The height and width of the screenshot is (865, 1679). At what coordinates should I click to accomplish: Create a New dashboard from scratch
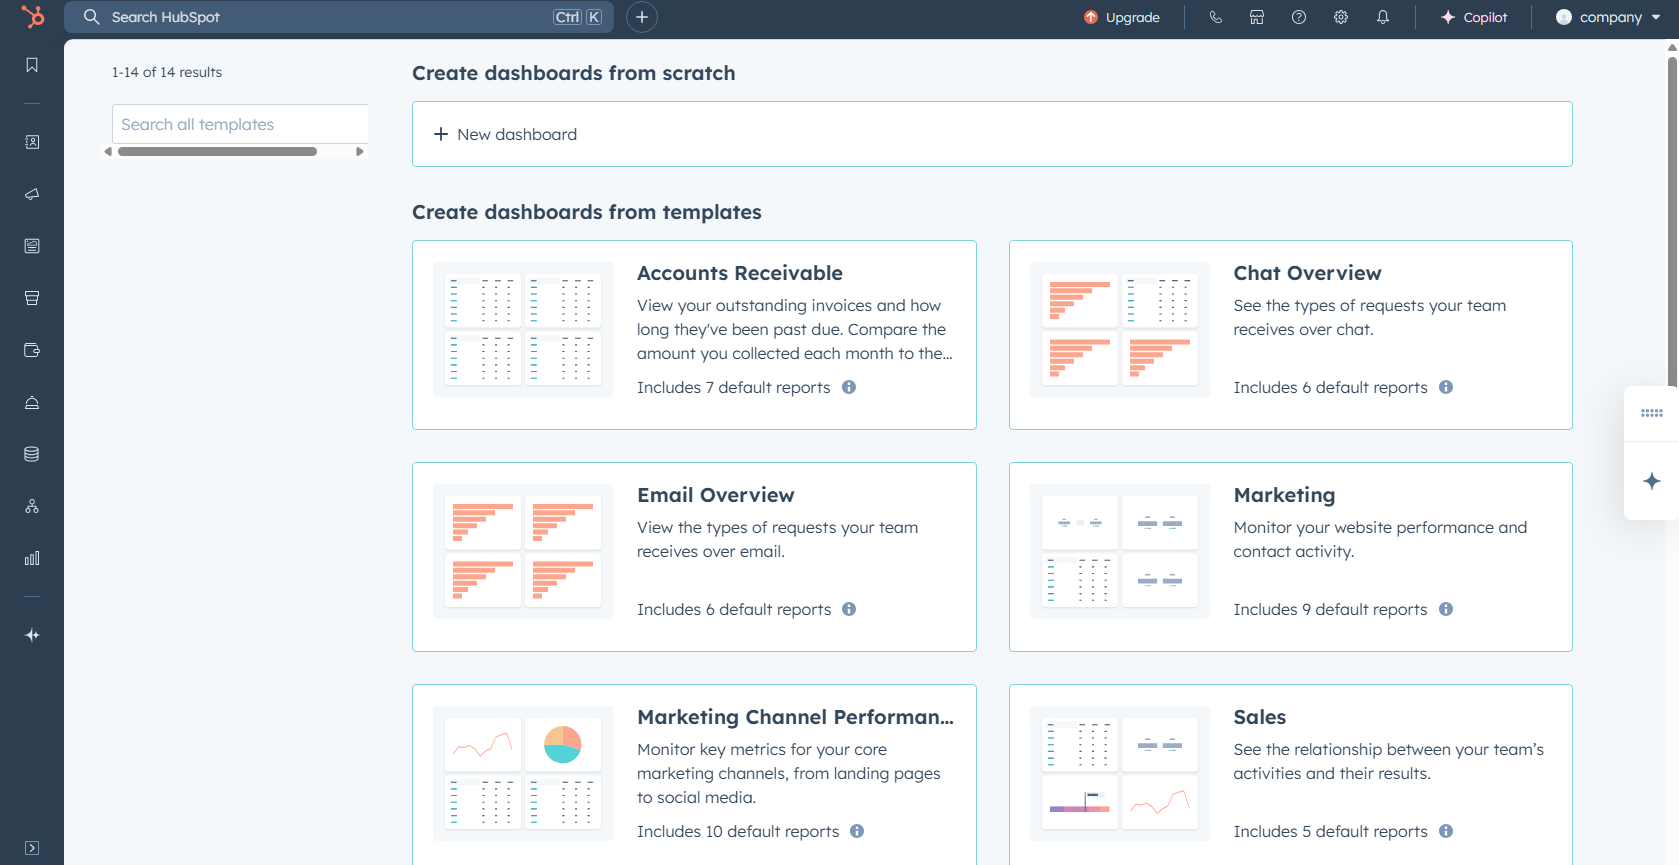pos(992,134)
